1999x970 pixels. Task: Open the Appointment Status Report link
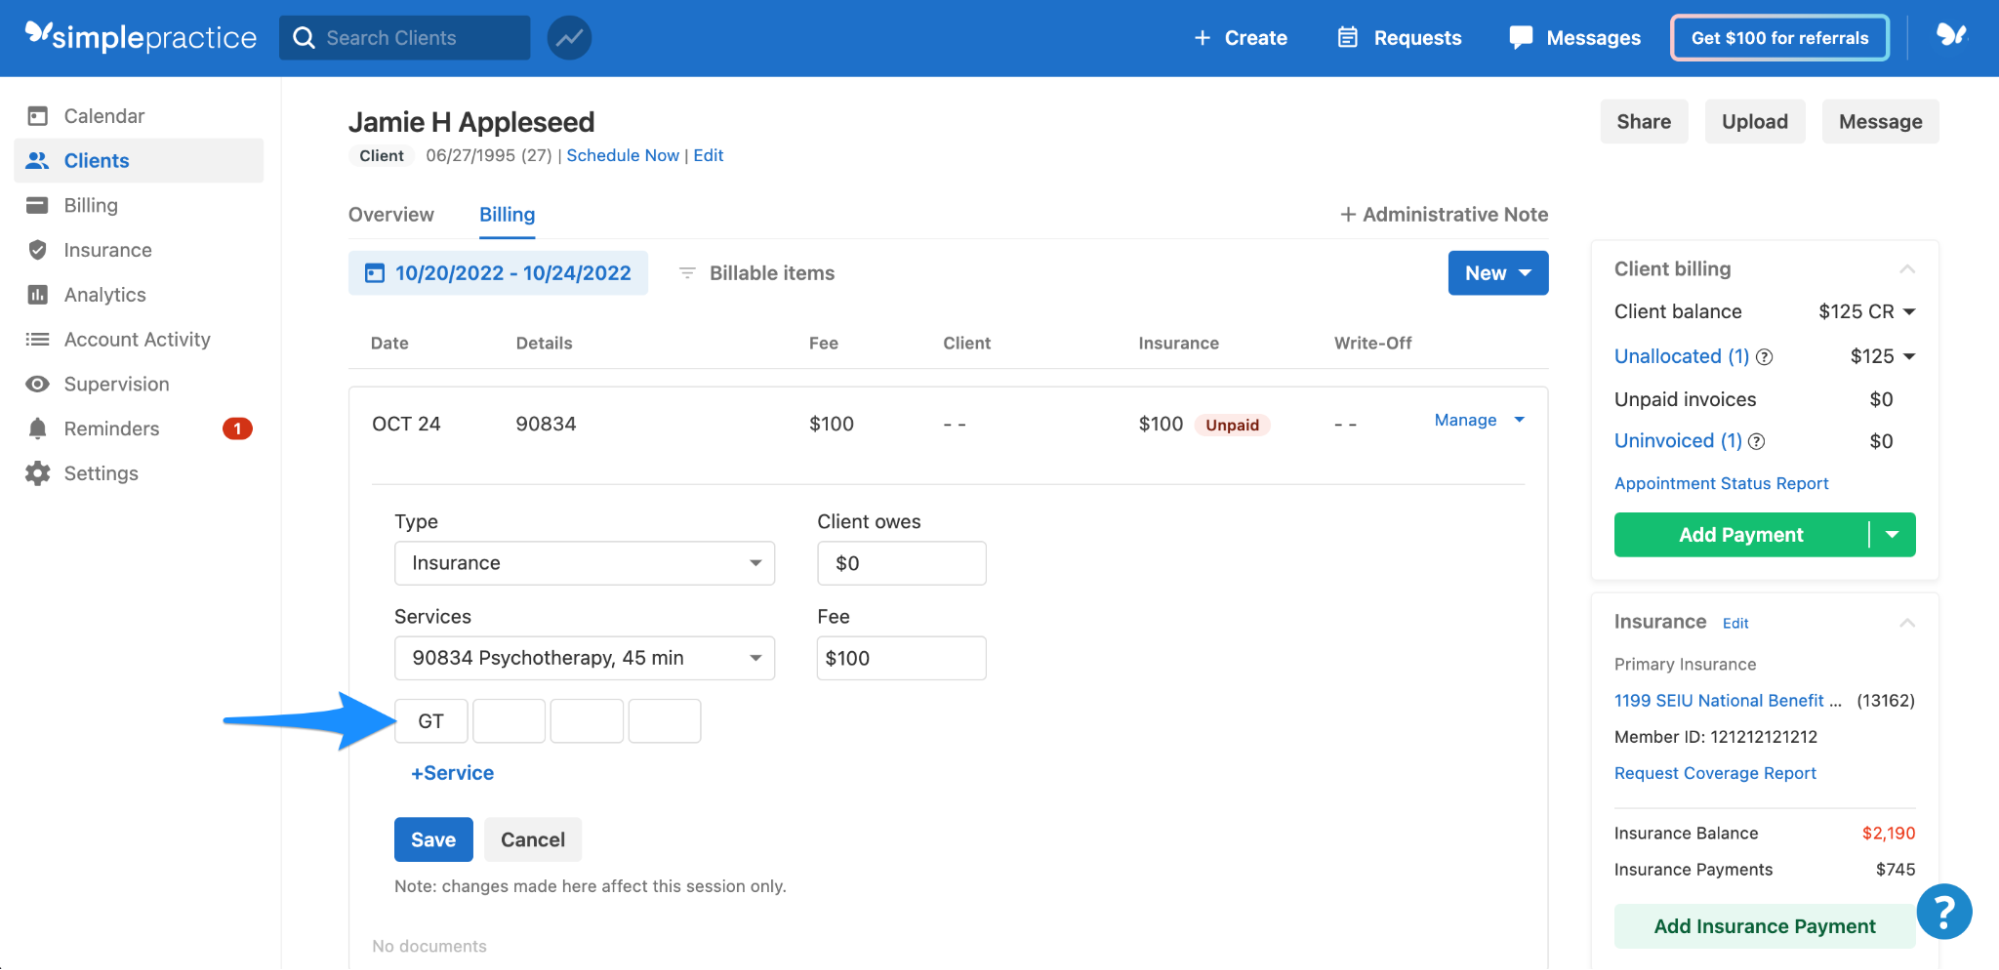pos(1721,483)
